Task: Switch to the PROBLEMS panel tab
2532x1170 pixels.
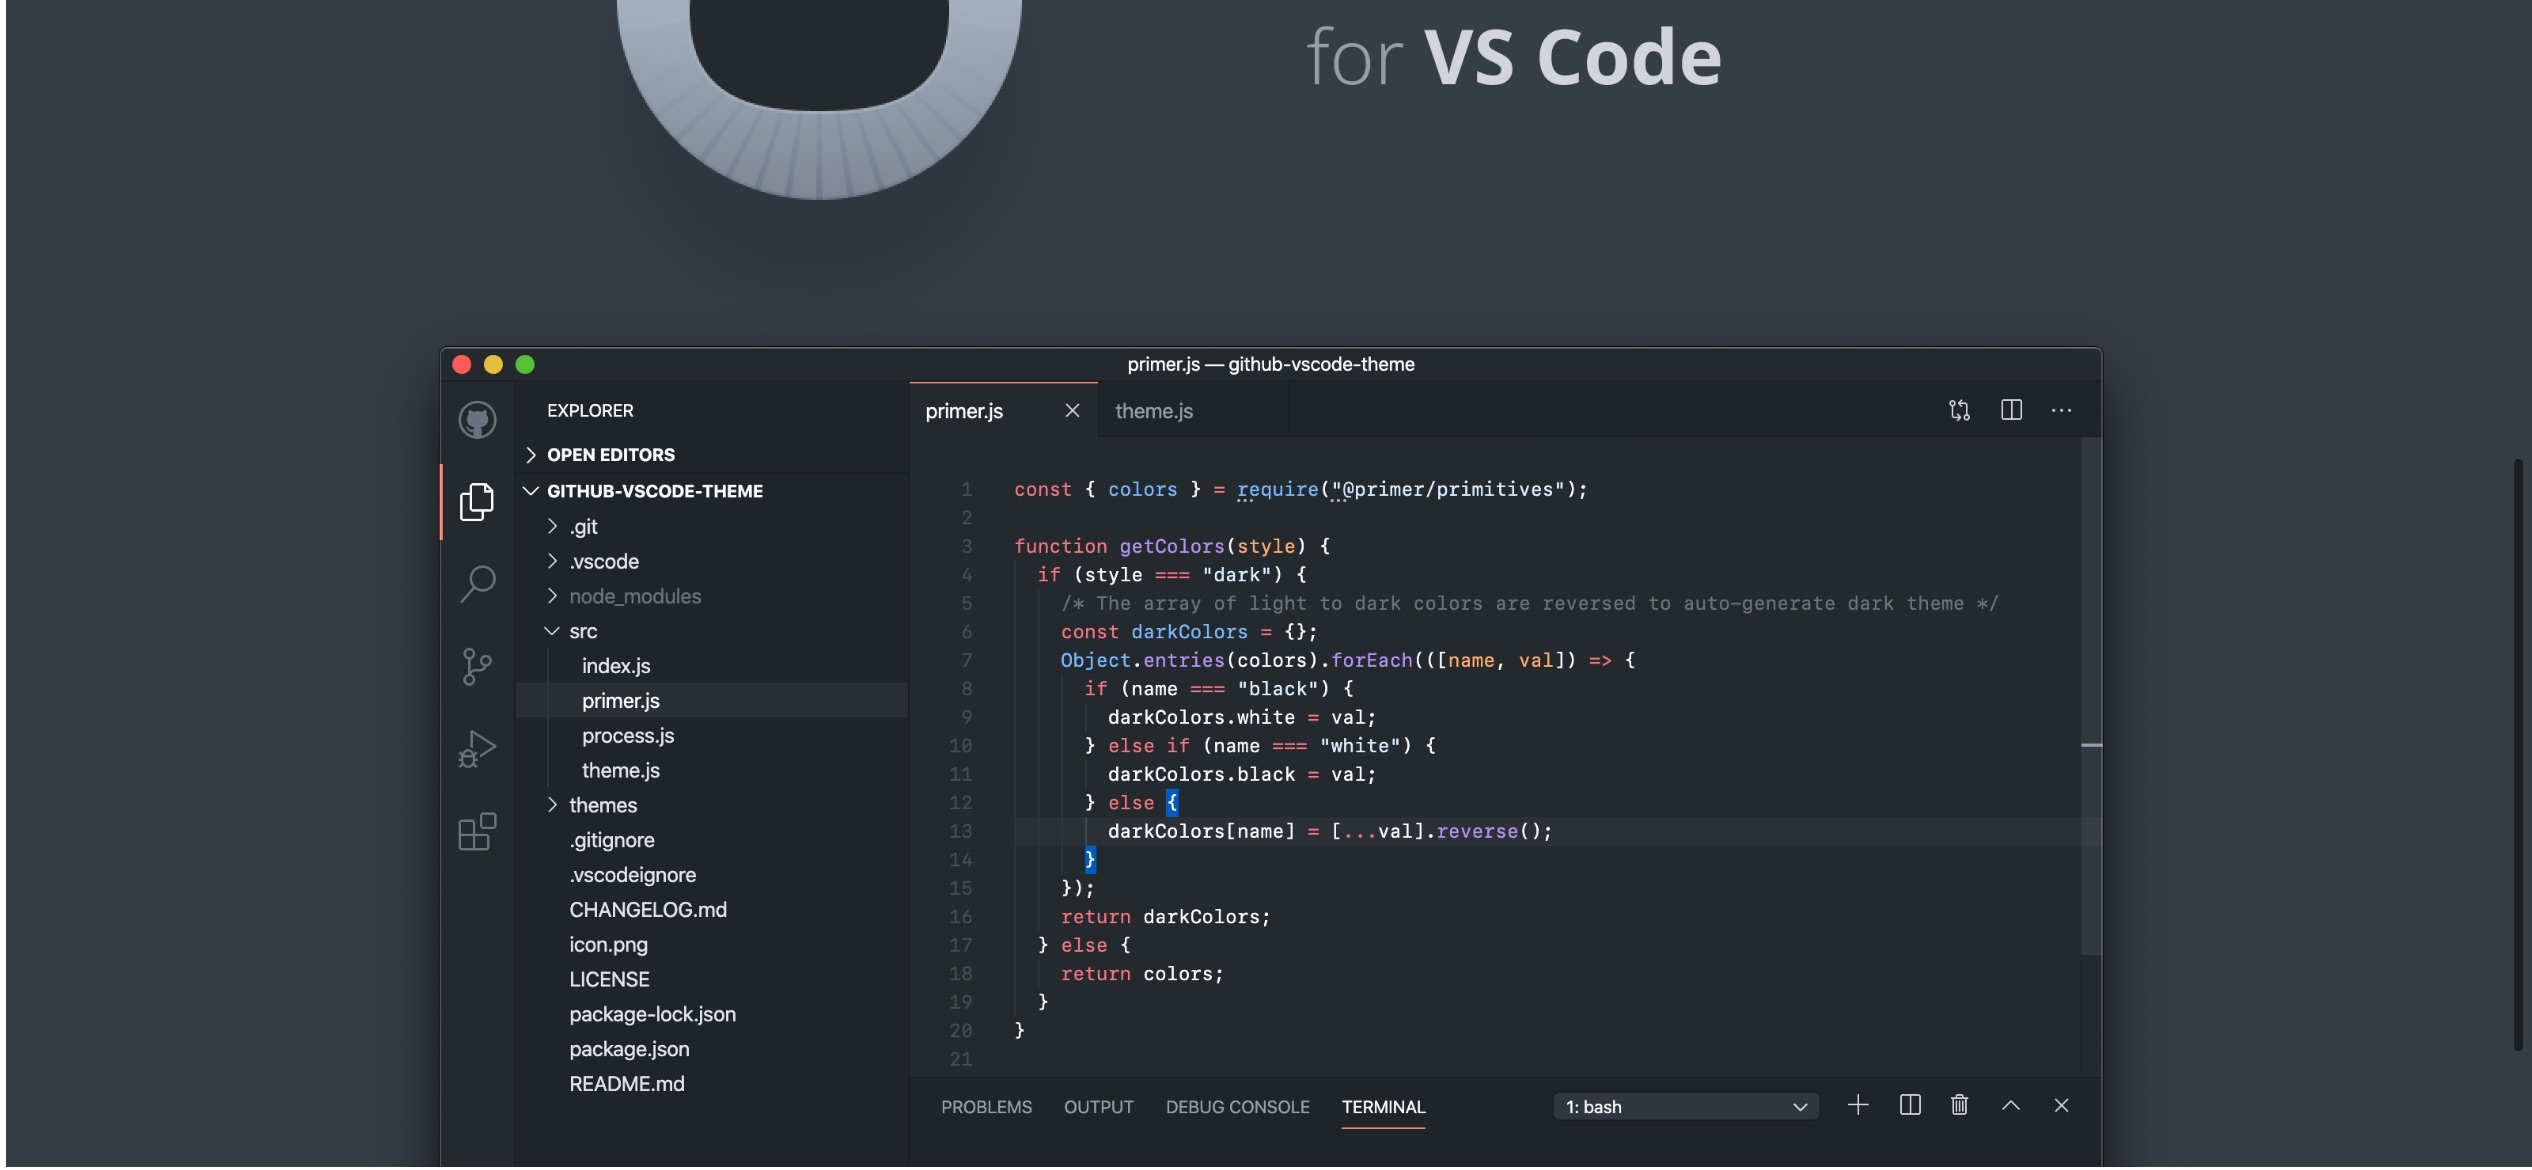Action: tap(986, 1108)
